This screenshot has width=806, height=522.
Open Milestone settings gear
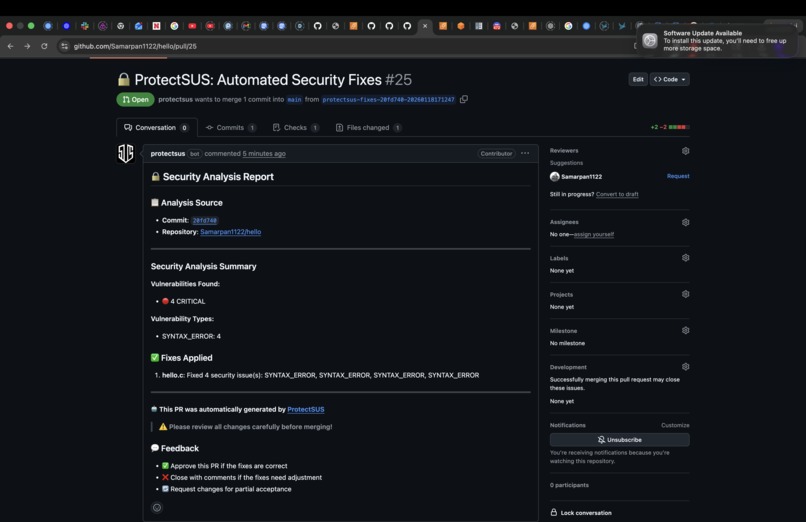coord(685,330)
